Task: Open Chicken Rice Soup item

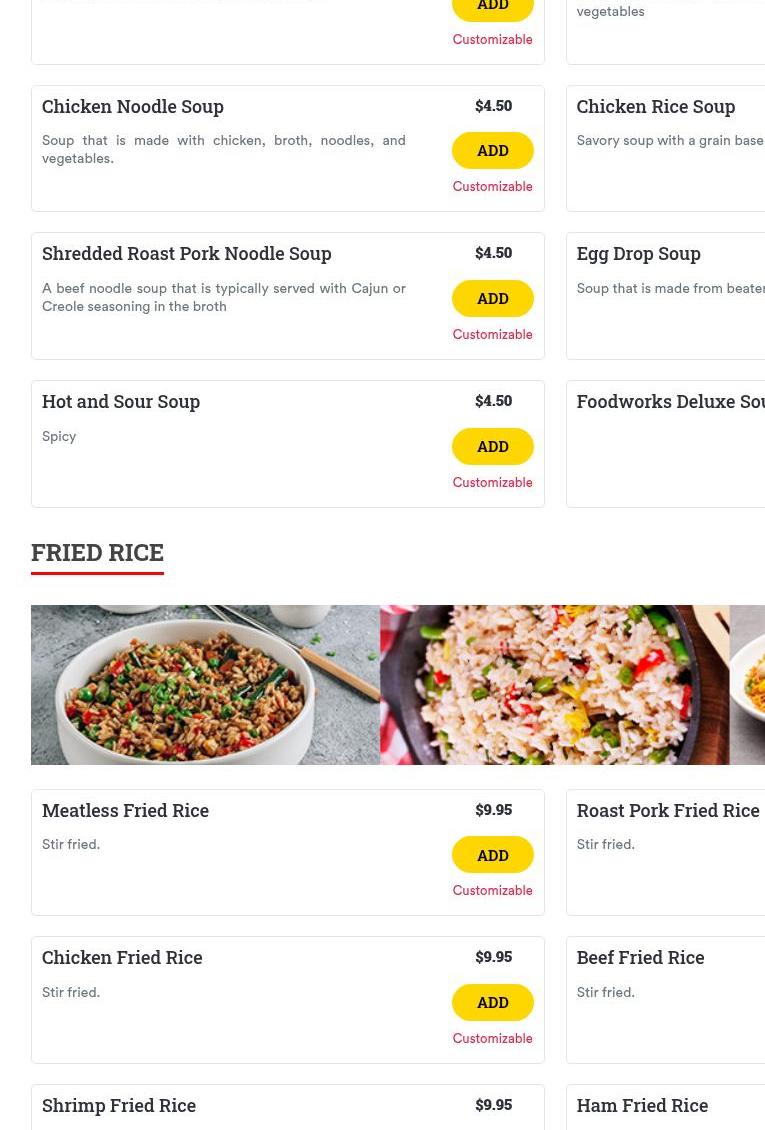Action: 655,106
